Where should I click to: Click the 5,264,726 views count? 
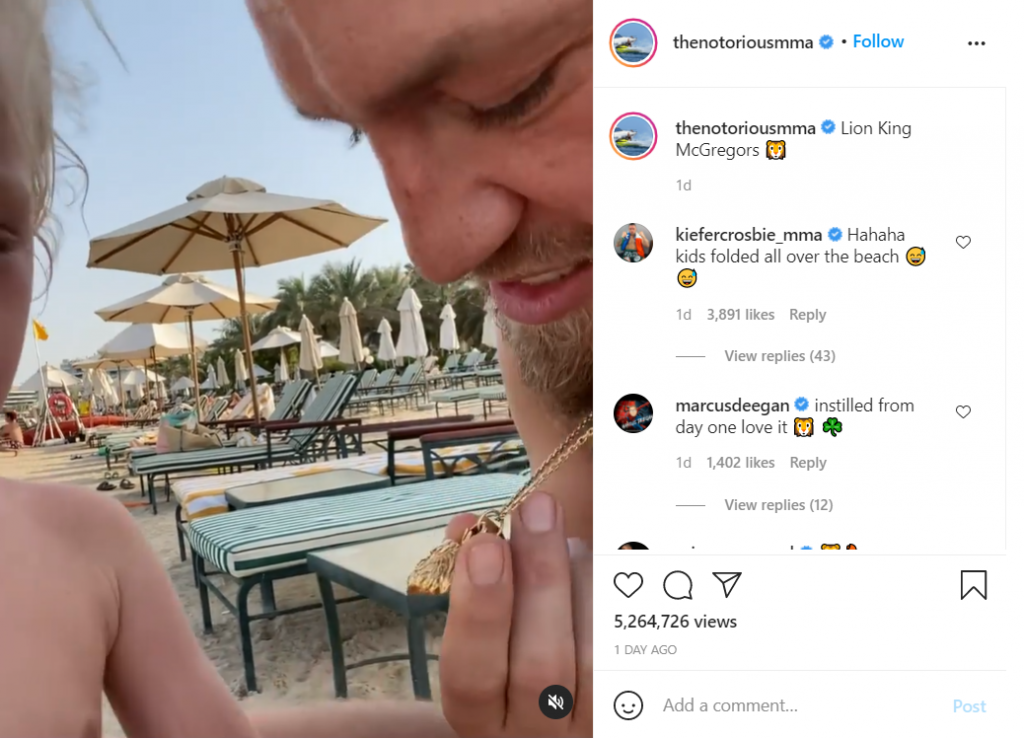674,621
